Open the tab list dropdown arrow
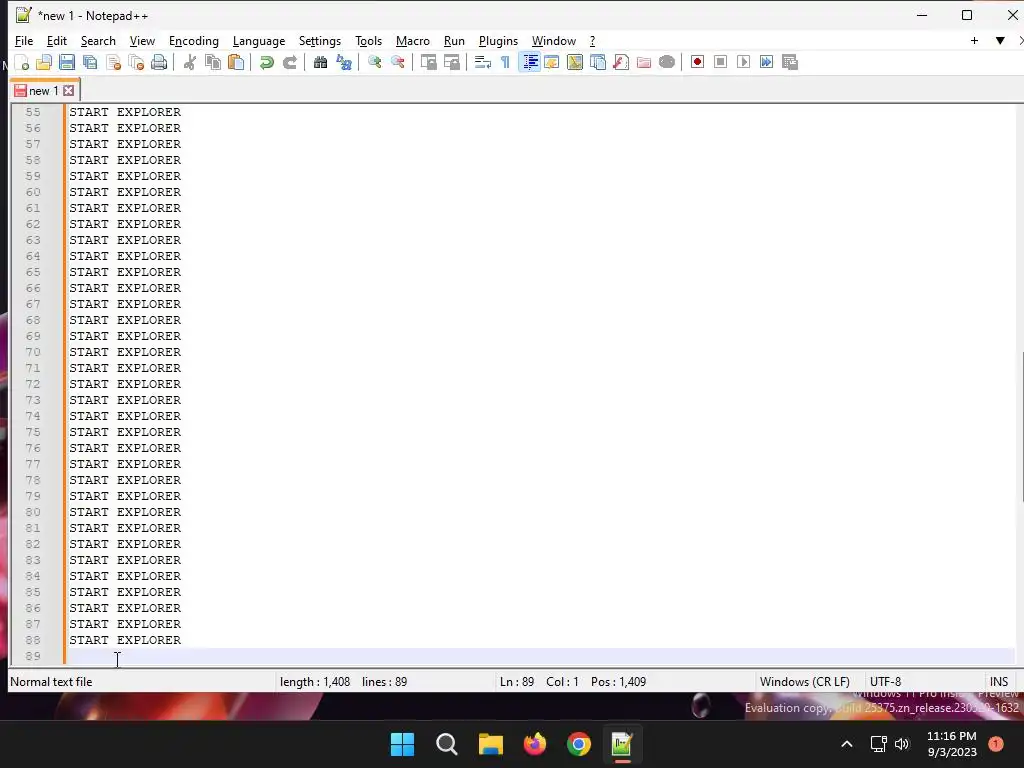The width and height of the screenshot is (1024, 768). coord(1000,40)
